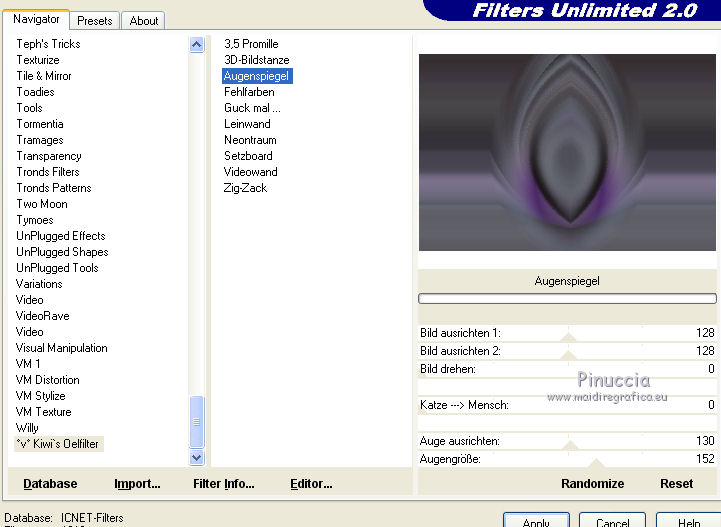Click the category list scroll down arrow
Image resolution: width=721 pixels, height=527 pixels.
pos(196,458)
